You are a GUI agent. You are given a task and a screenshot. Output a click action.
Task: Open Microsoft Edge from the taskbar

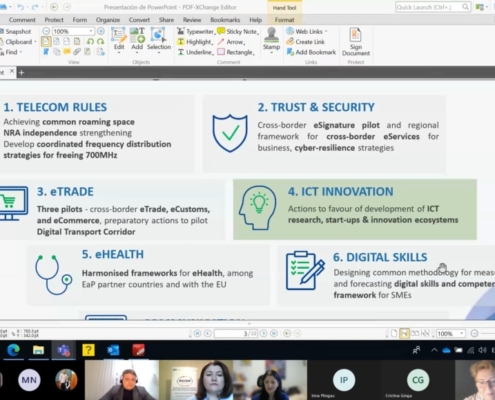[x=13, y=350]
